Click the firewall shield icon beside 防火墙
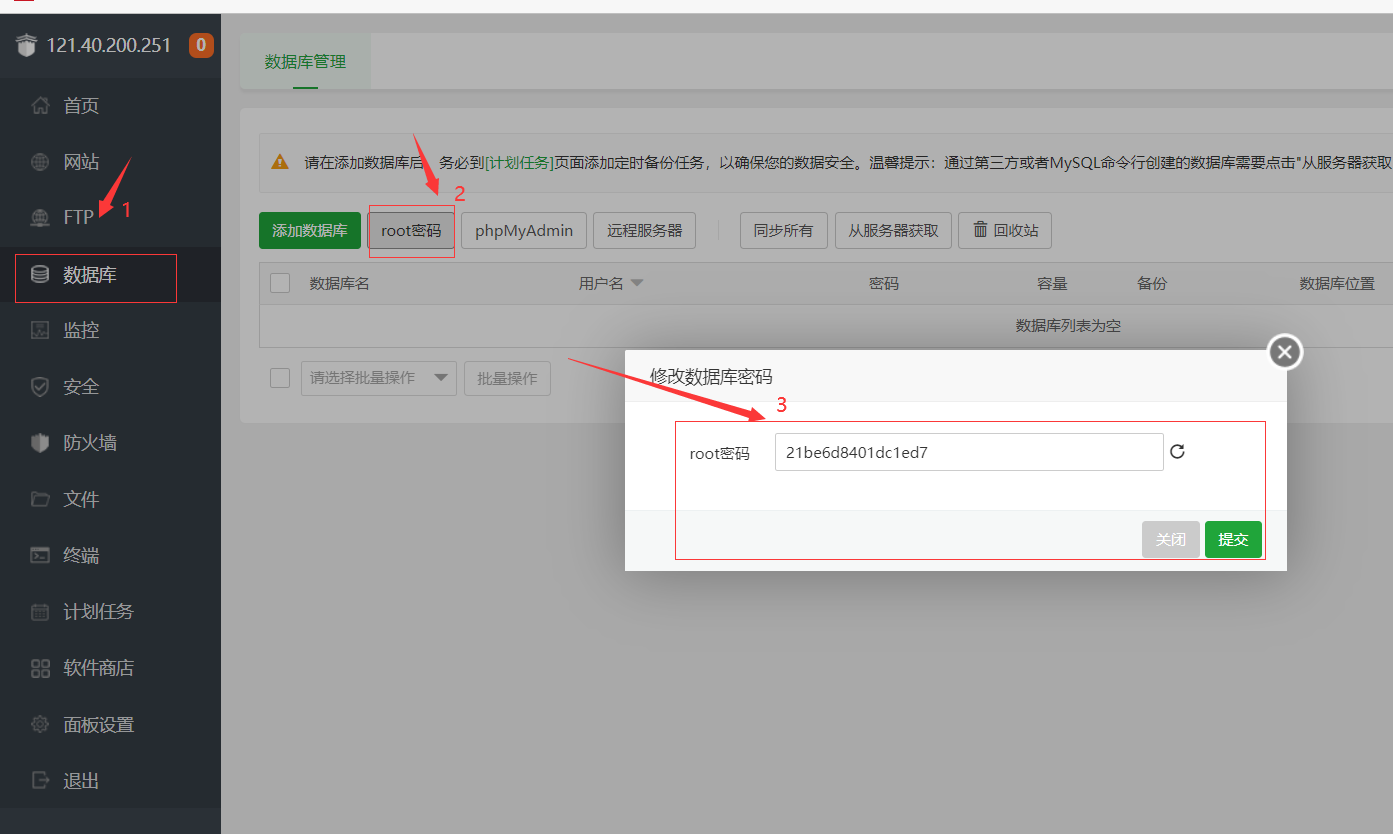1393x834 pixels. [40, 442]
